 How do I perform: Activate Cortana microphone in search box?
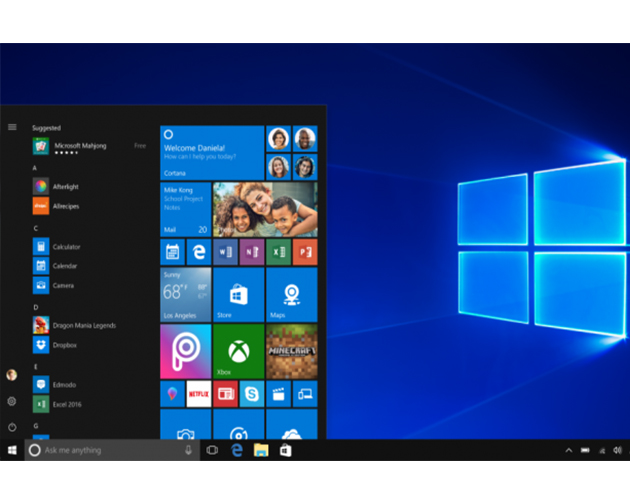[188, 450]
